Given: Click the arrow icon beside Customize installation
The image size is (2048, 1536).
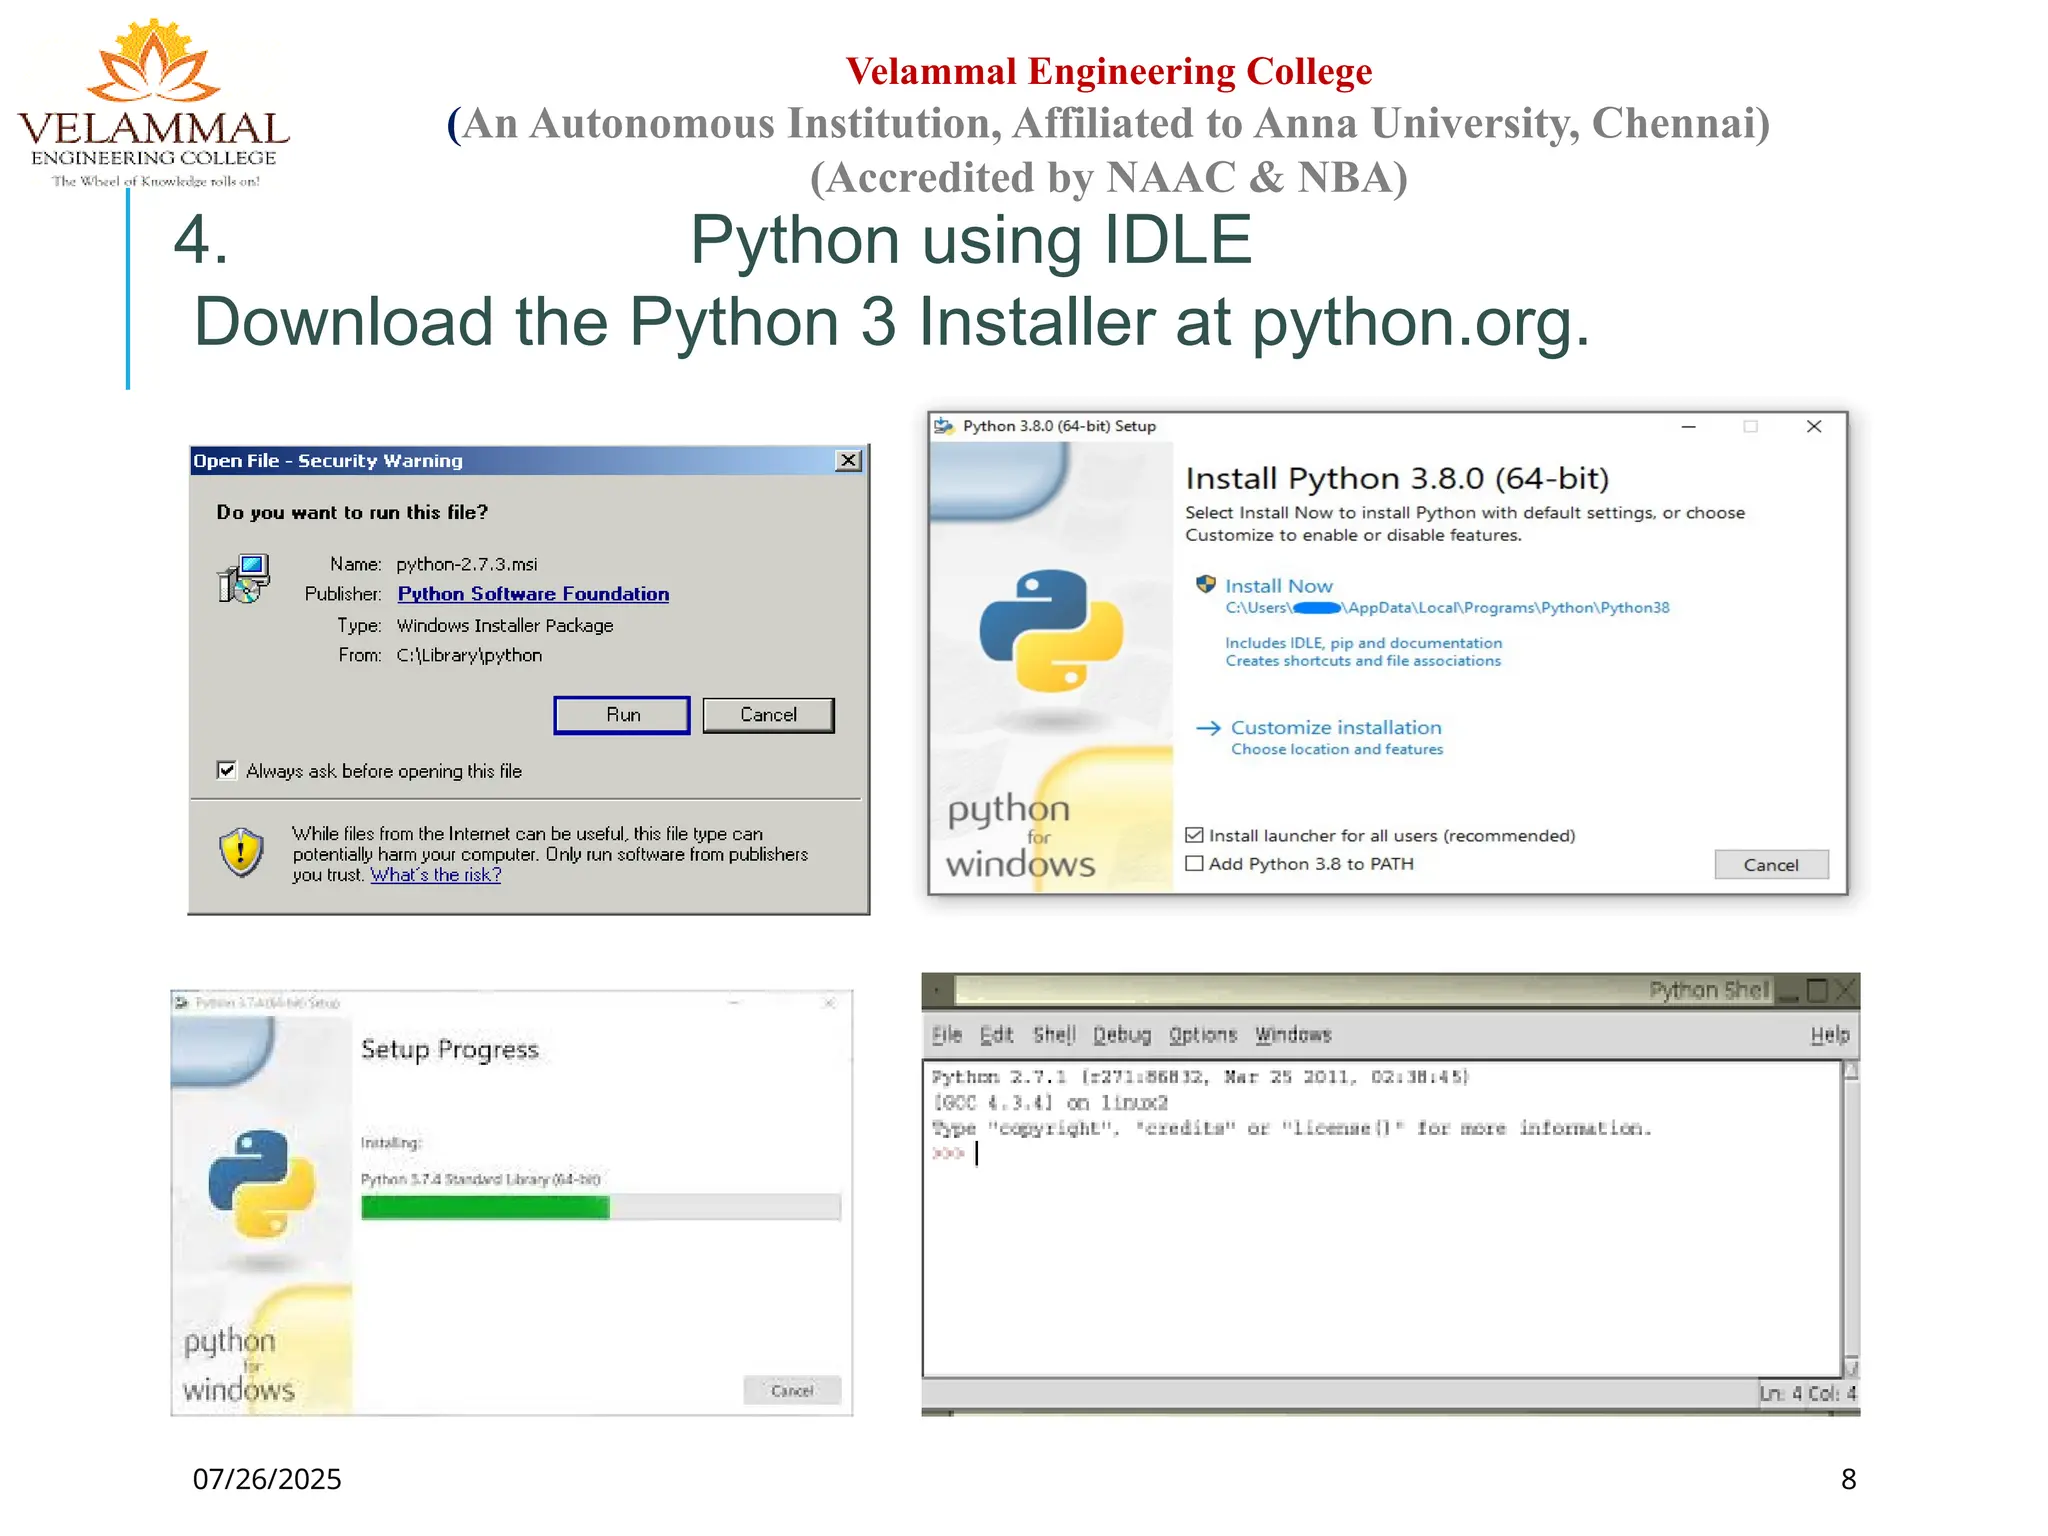Looking at the screenshot, I should pyautogui.click(x=1208, y=728).
